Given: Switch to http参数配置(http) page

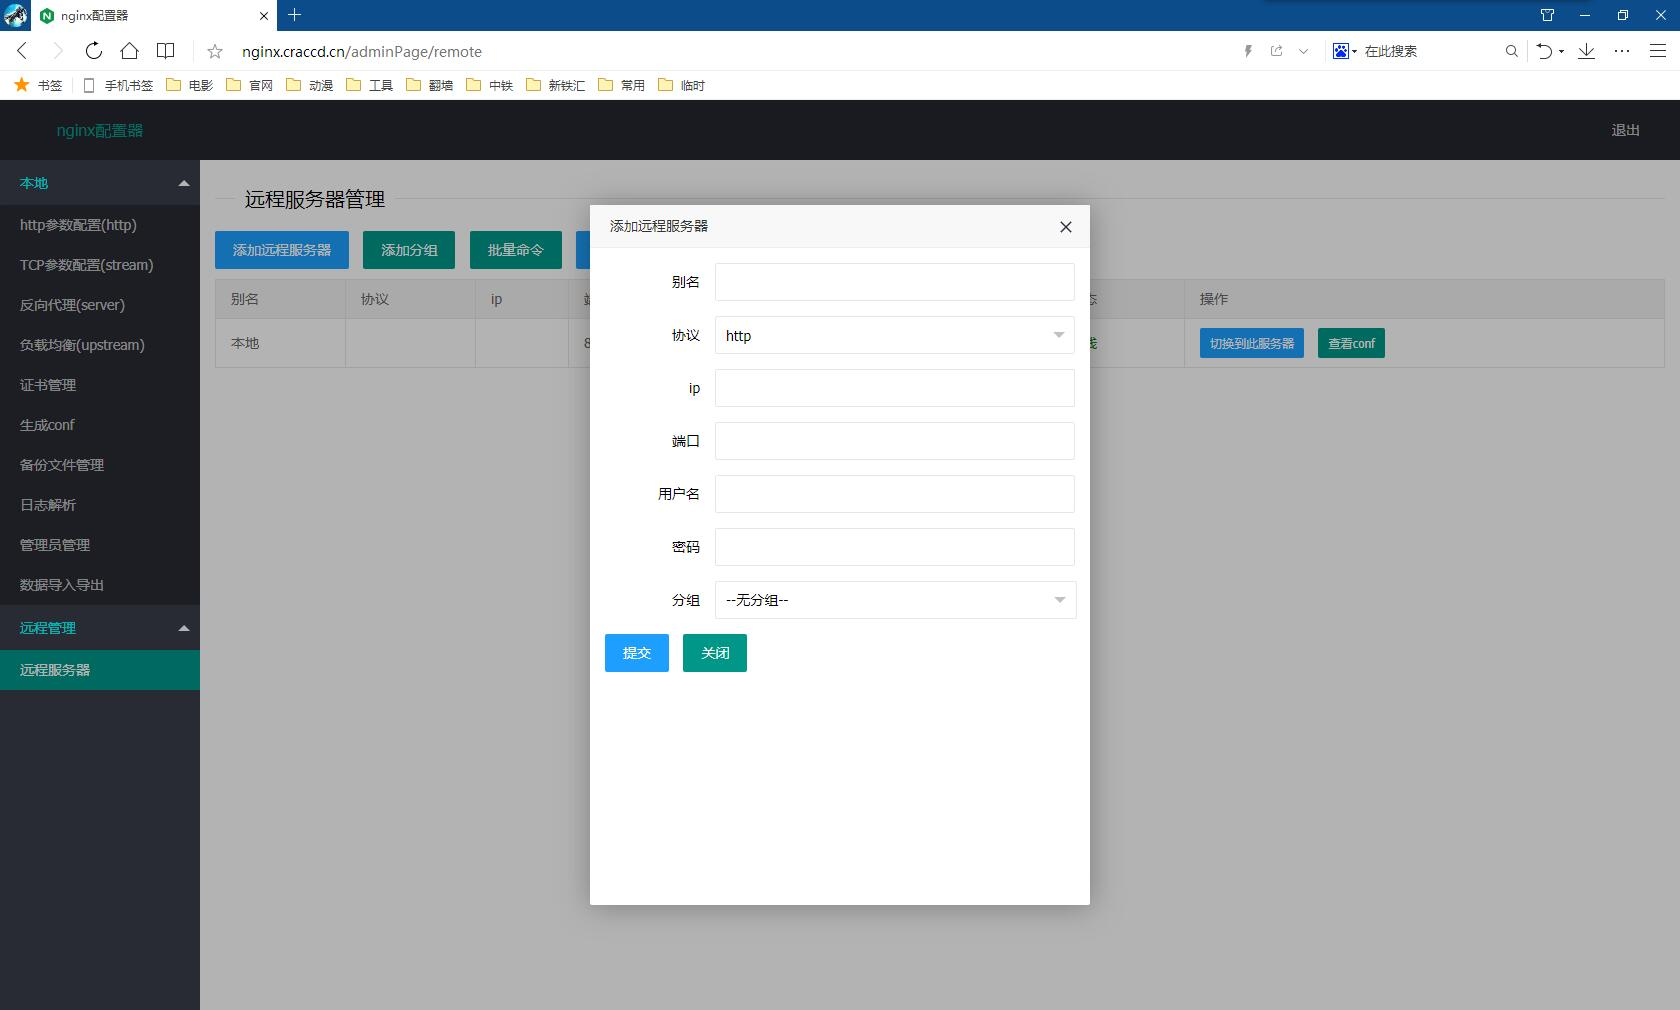Looking at the screenshot, I should click(x=78, y=225).
